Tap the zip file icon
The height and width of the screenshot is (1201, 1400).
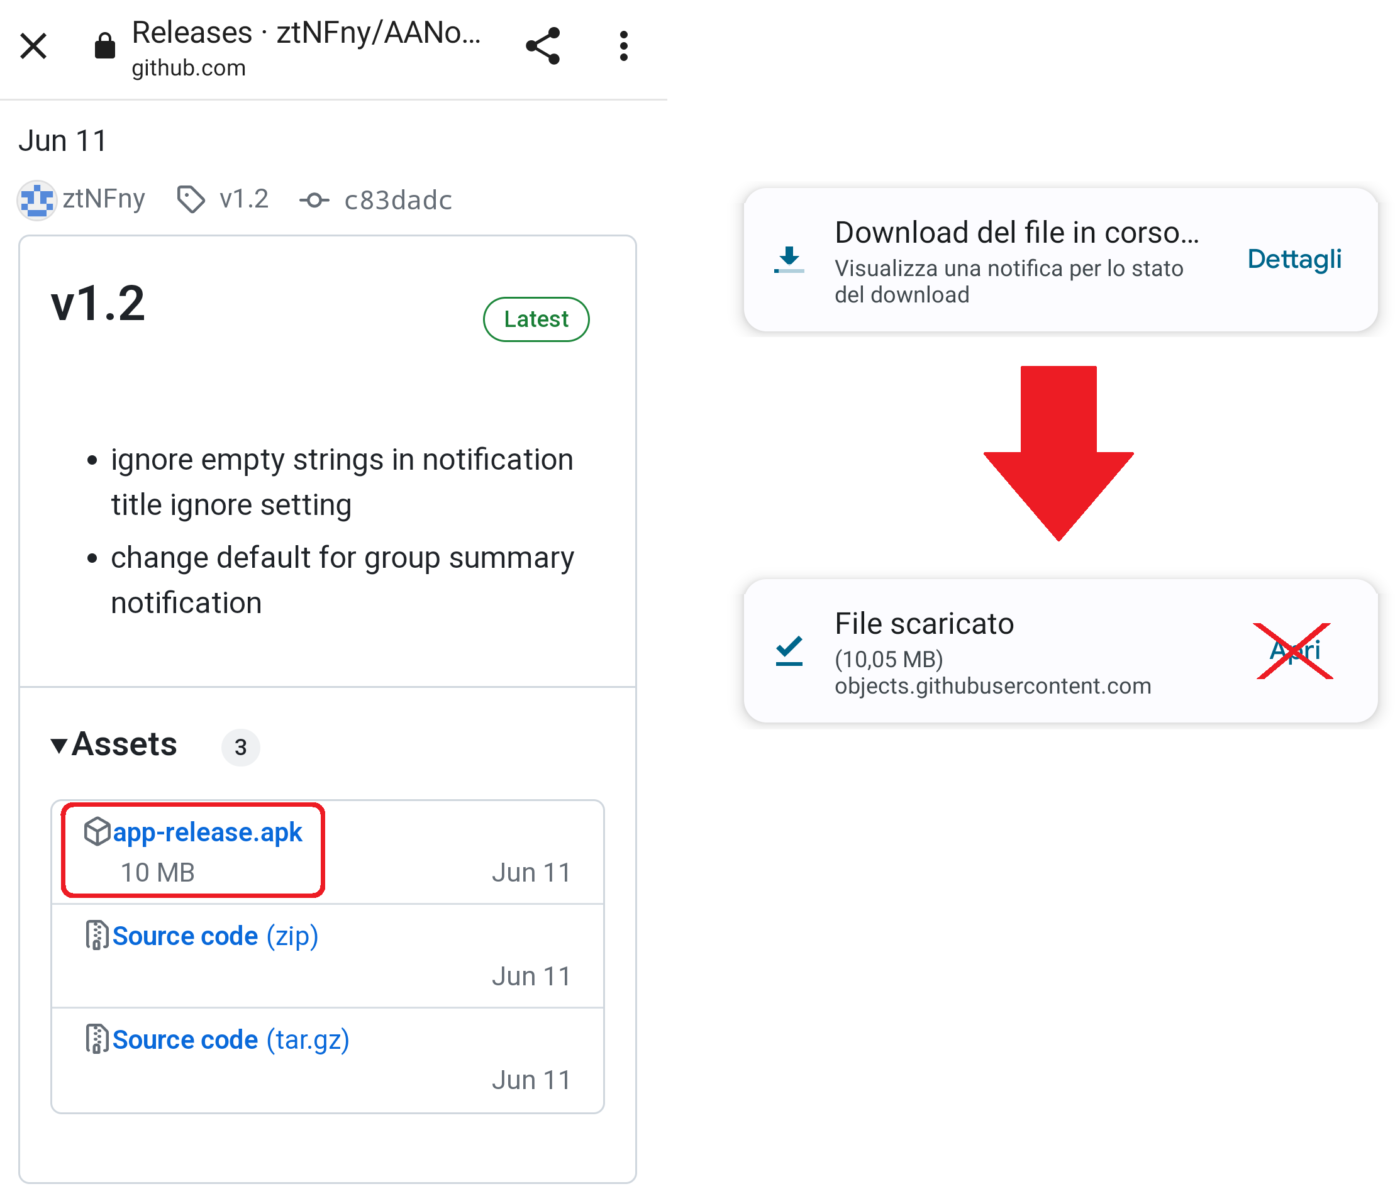(97, 936)
